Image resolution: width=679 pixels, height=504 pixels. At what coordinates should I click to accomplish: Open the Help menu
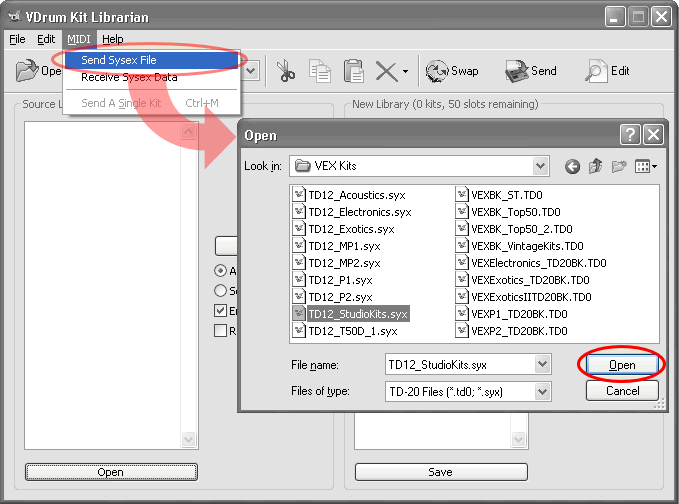coord(112,39)
